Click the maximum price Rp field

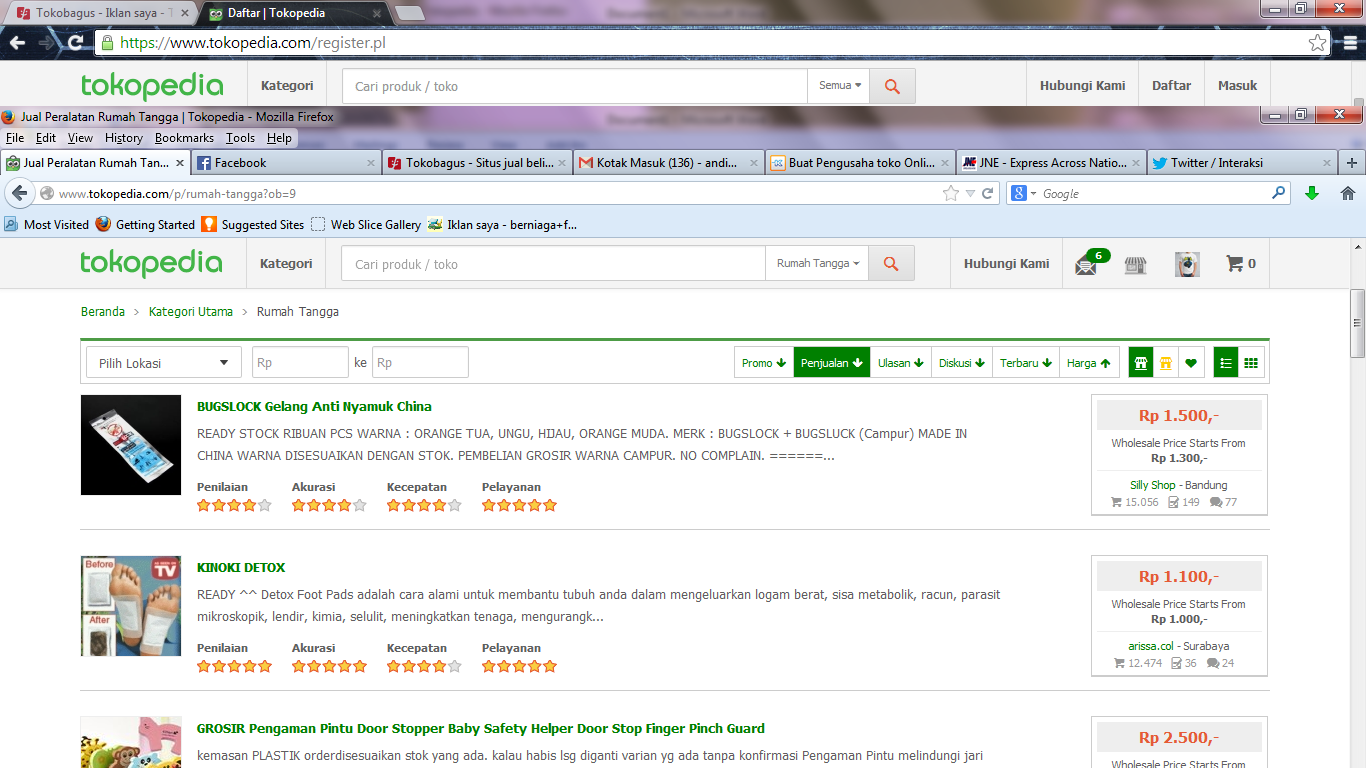click(420, 363)
